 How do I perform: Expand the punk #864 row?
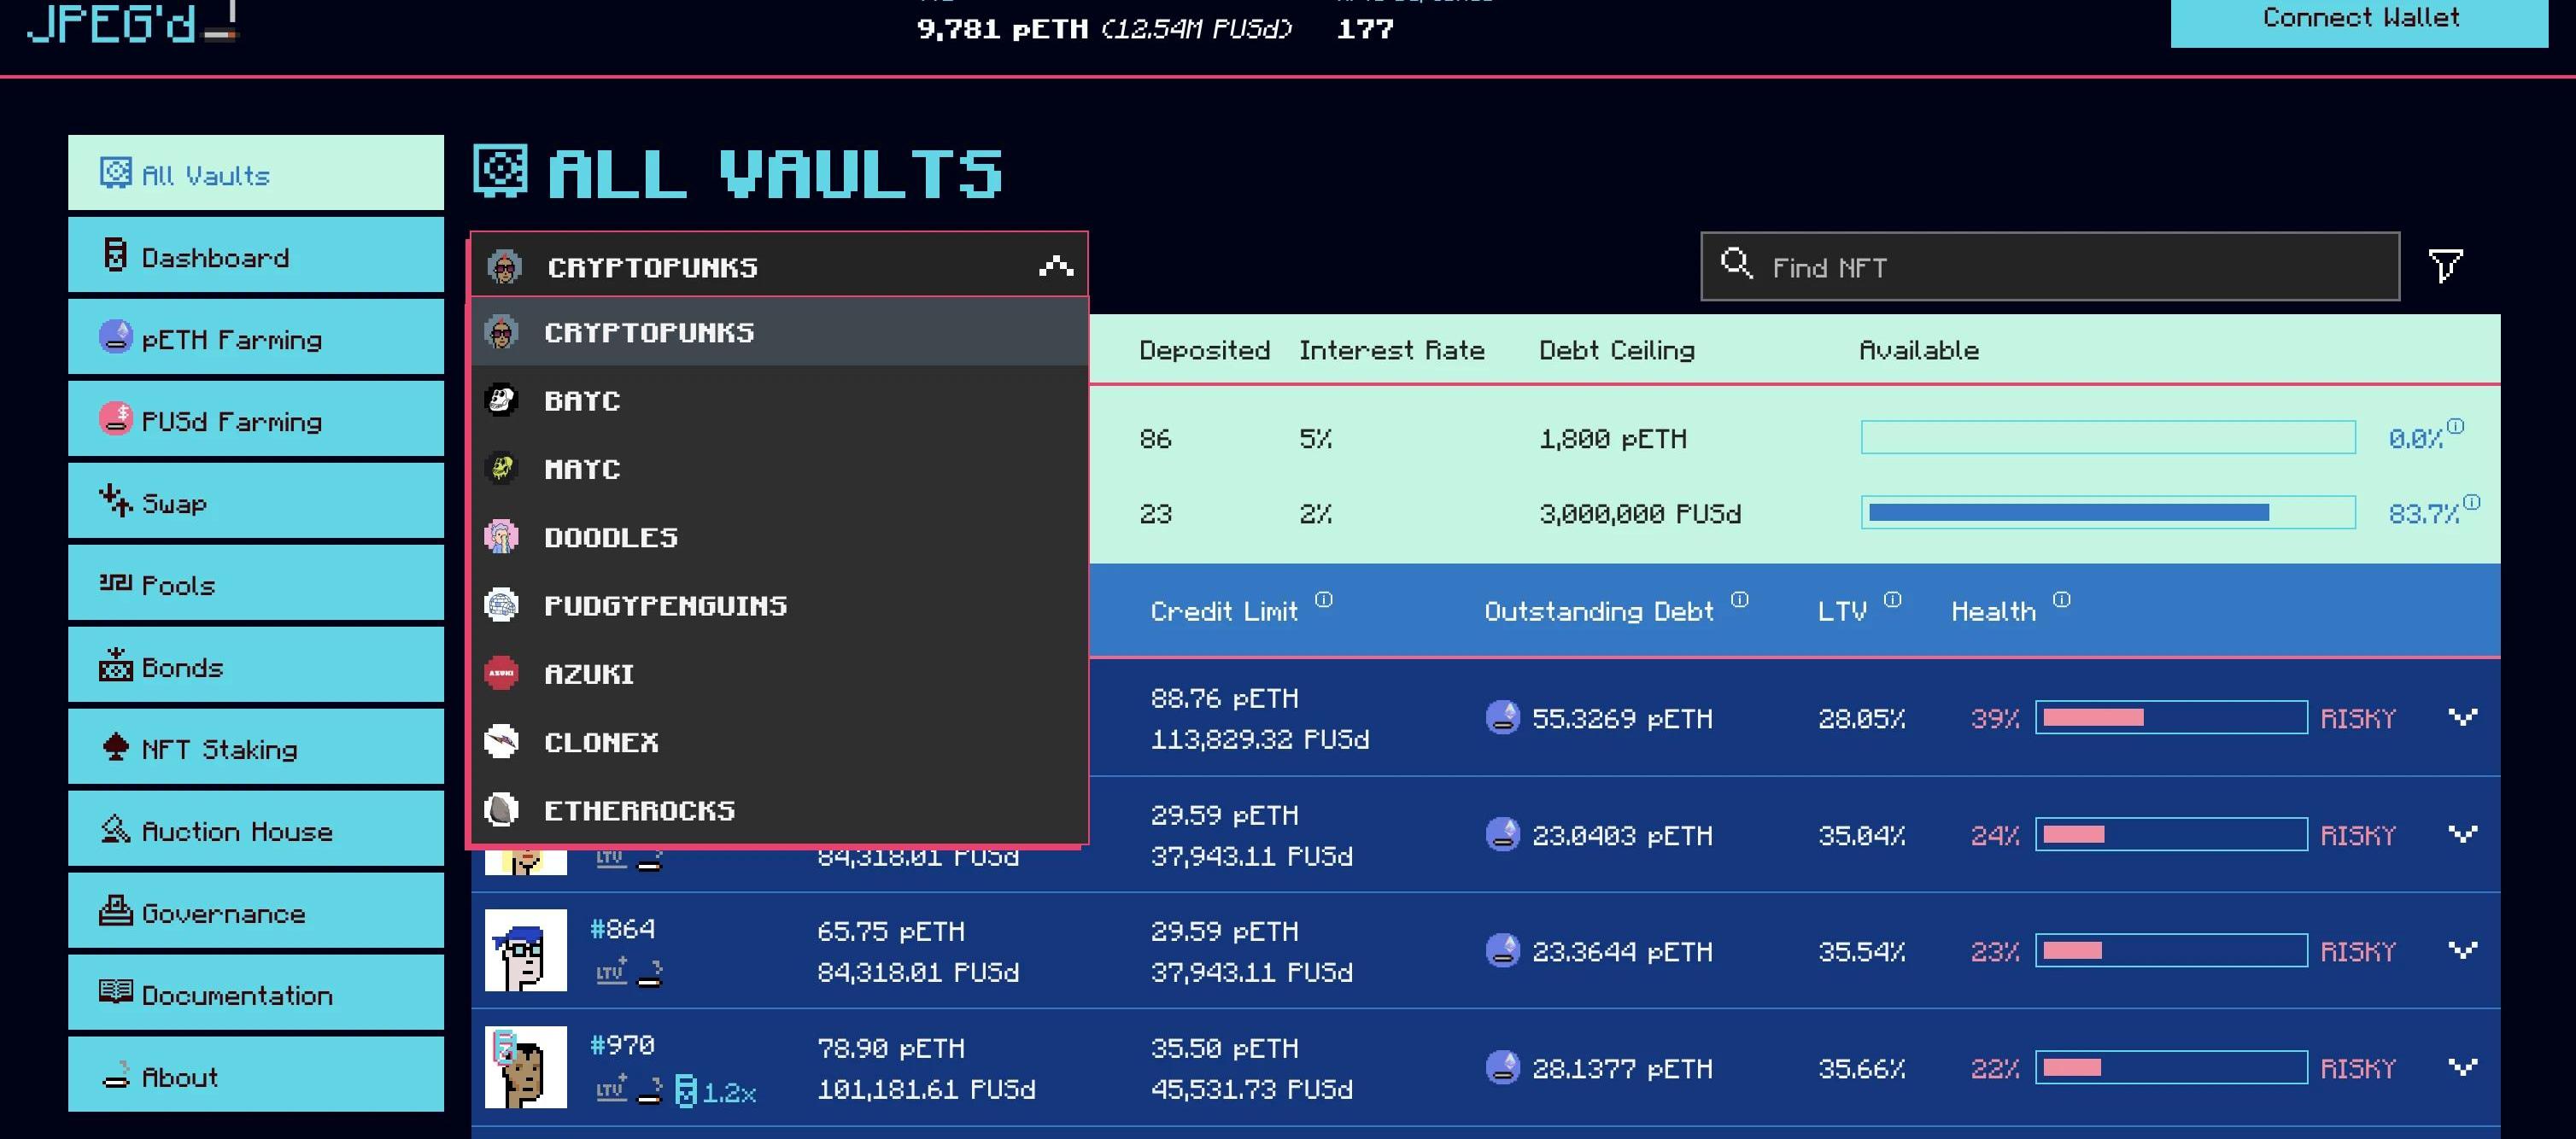tap(2462, 950)
